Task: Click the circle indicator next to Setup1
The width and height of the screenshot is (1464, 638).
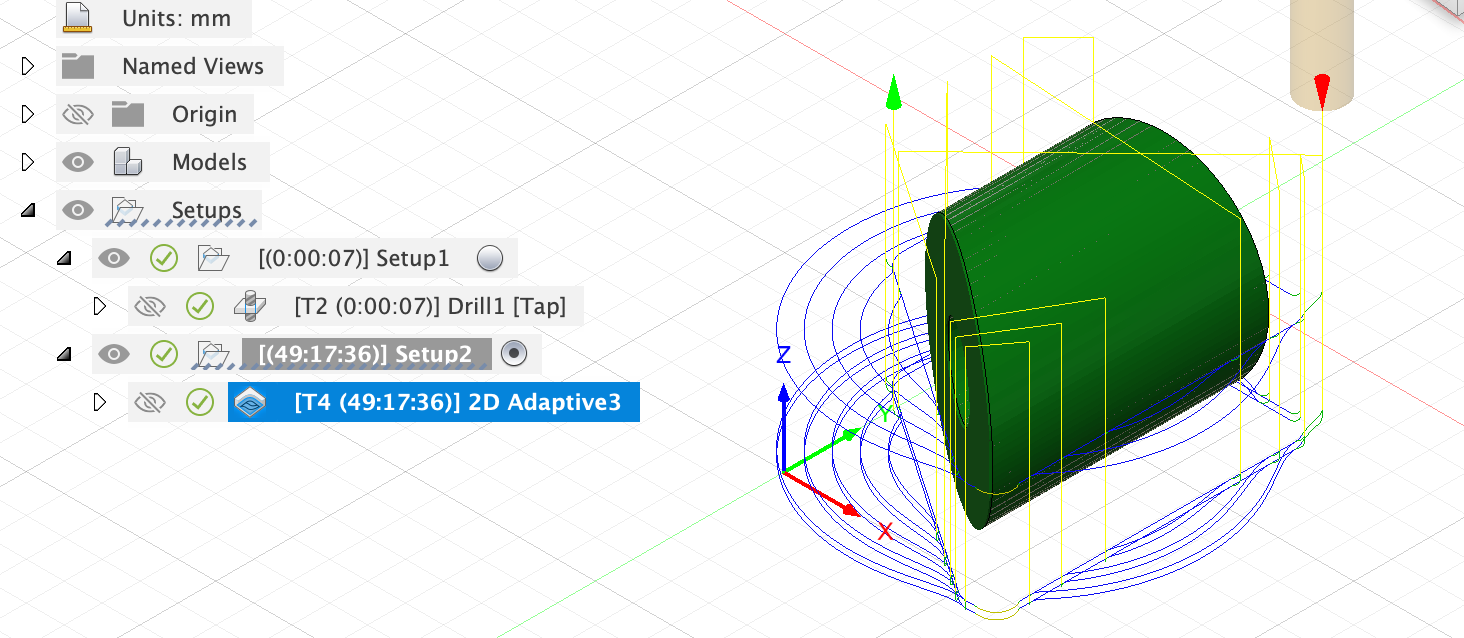Action: [490, 257]
